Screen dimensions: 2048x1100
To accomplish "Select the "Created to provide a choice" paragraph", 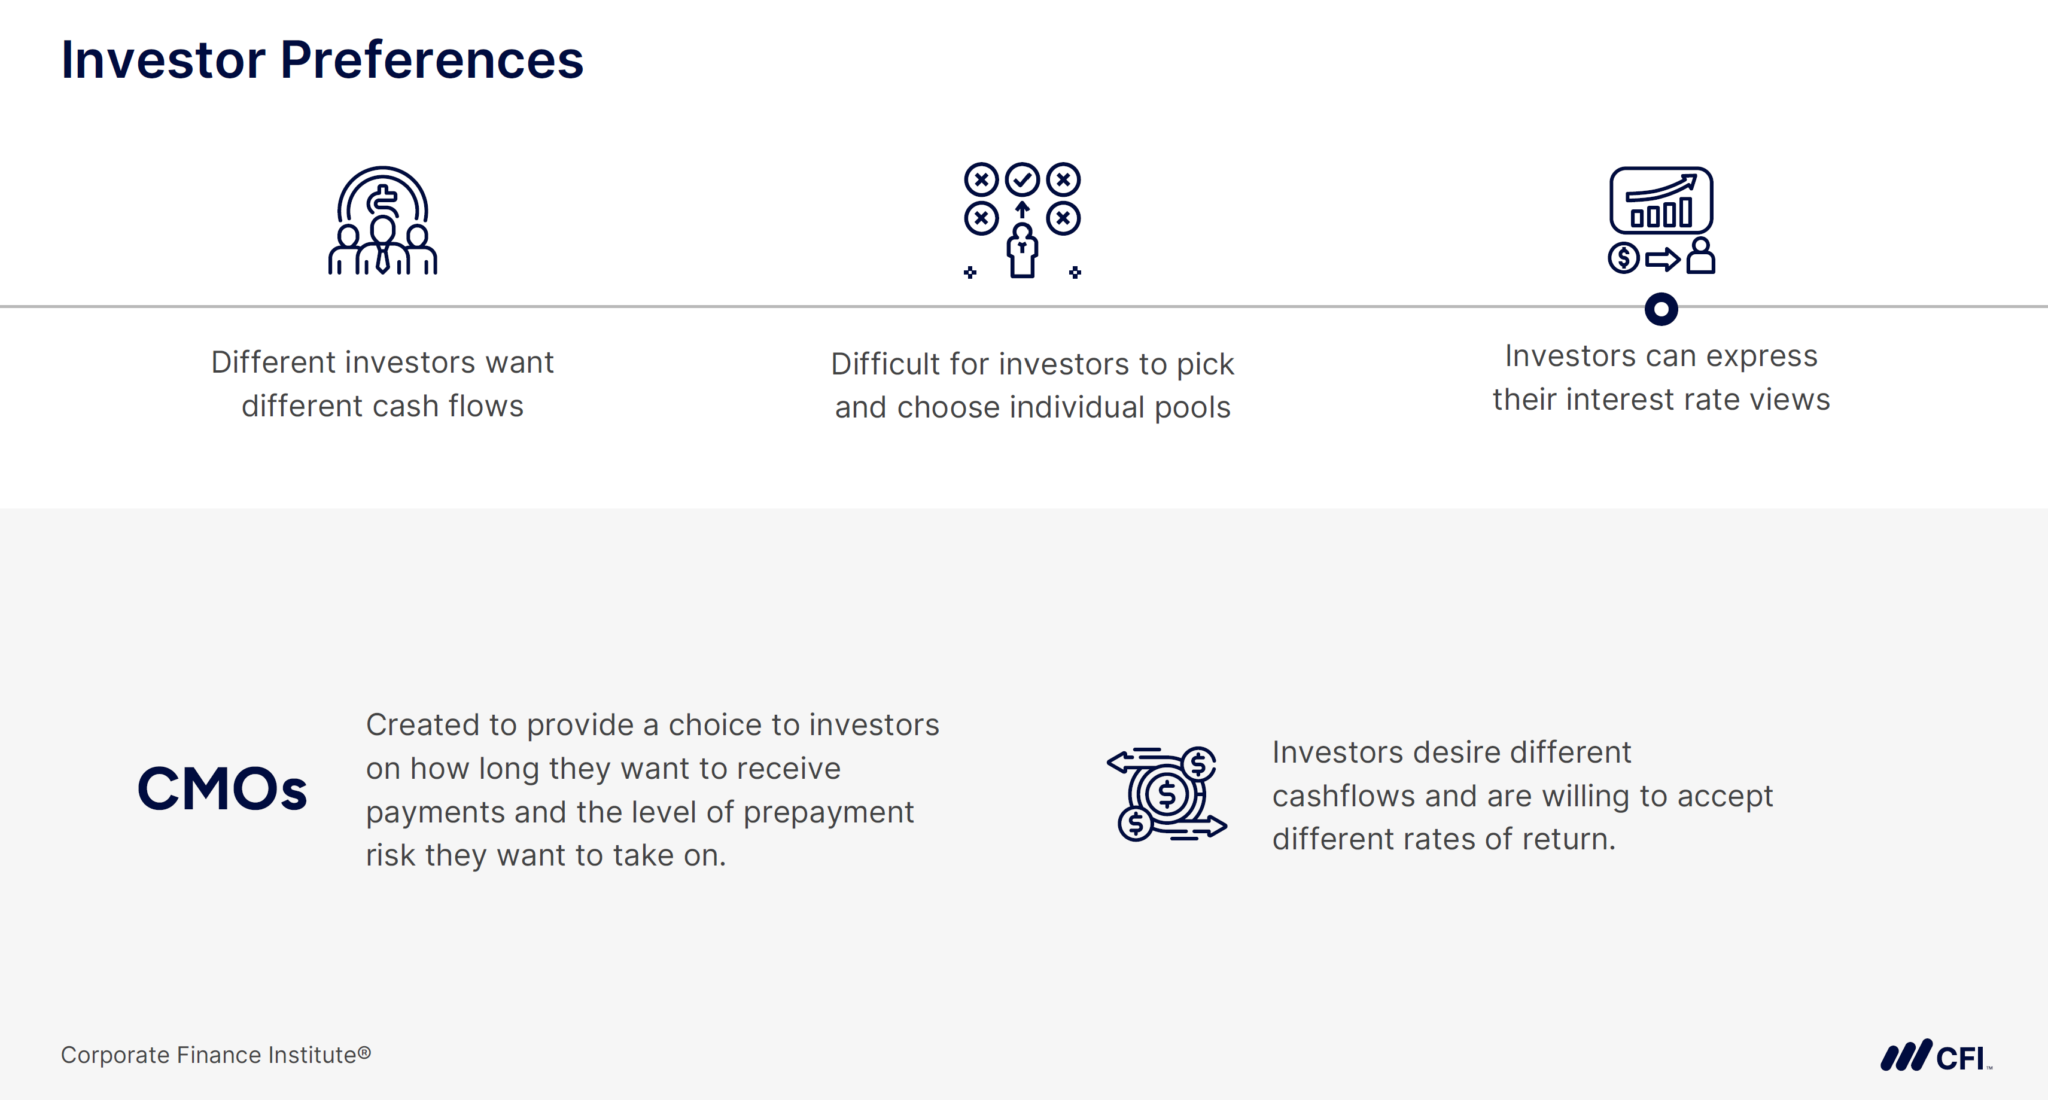I will point(652,790).
